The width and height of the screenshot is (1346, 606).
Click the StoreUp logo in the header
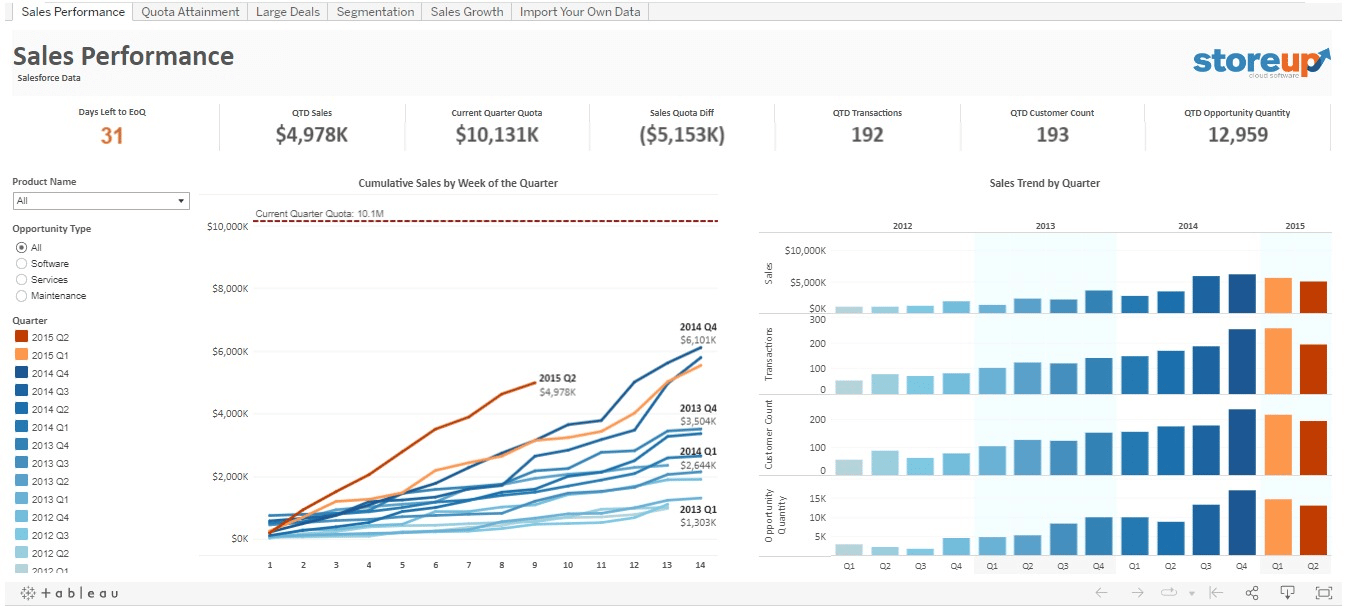[1261, 62]
